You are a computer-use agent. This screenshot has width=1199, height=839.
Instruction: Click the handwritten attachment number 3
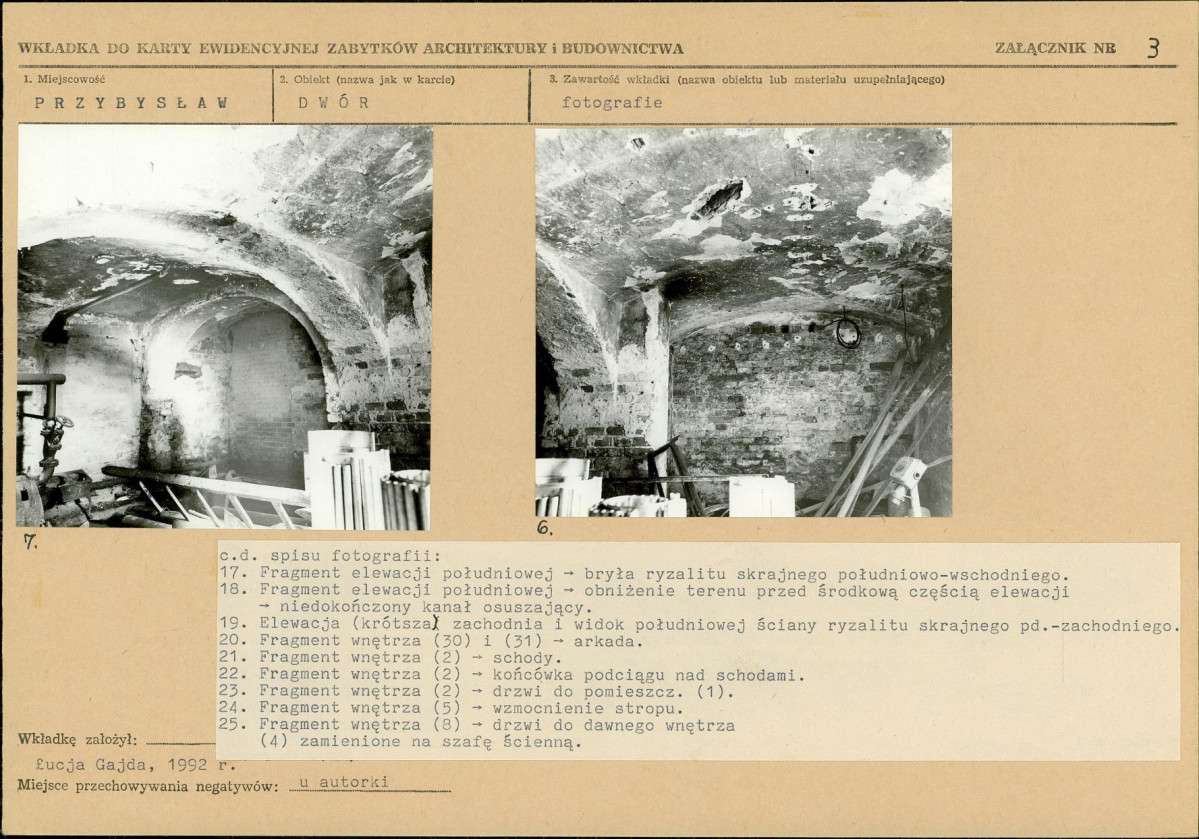pos(1153,48)
